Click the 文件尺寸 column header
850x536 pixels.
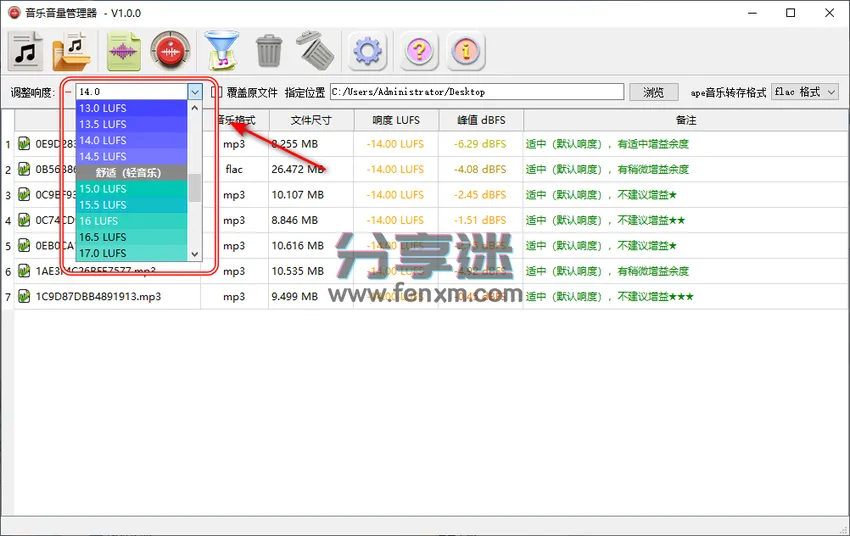tap(311, 120)
